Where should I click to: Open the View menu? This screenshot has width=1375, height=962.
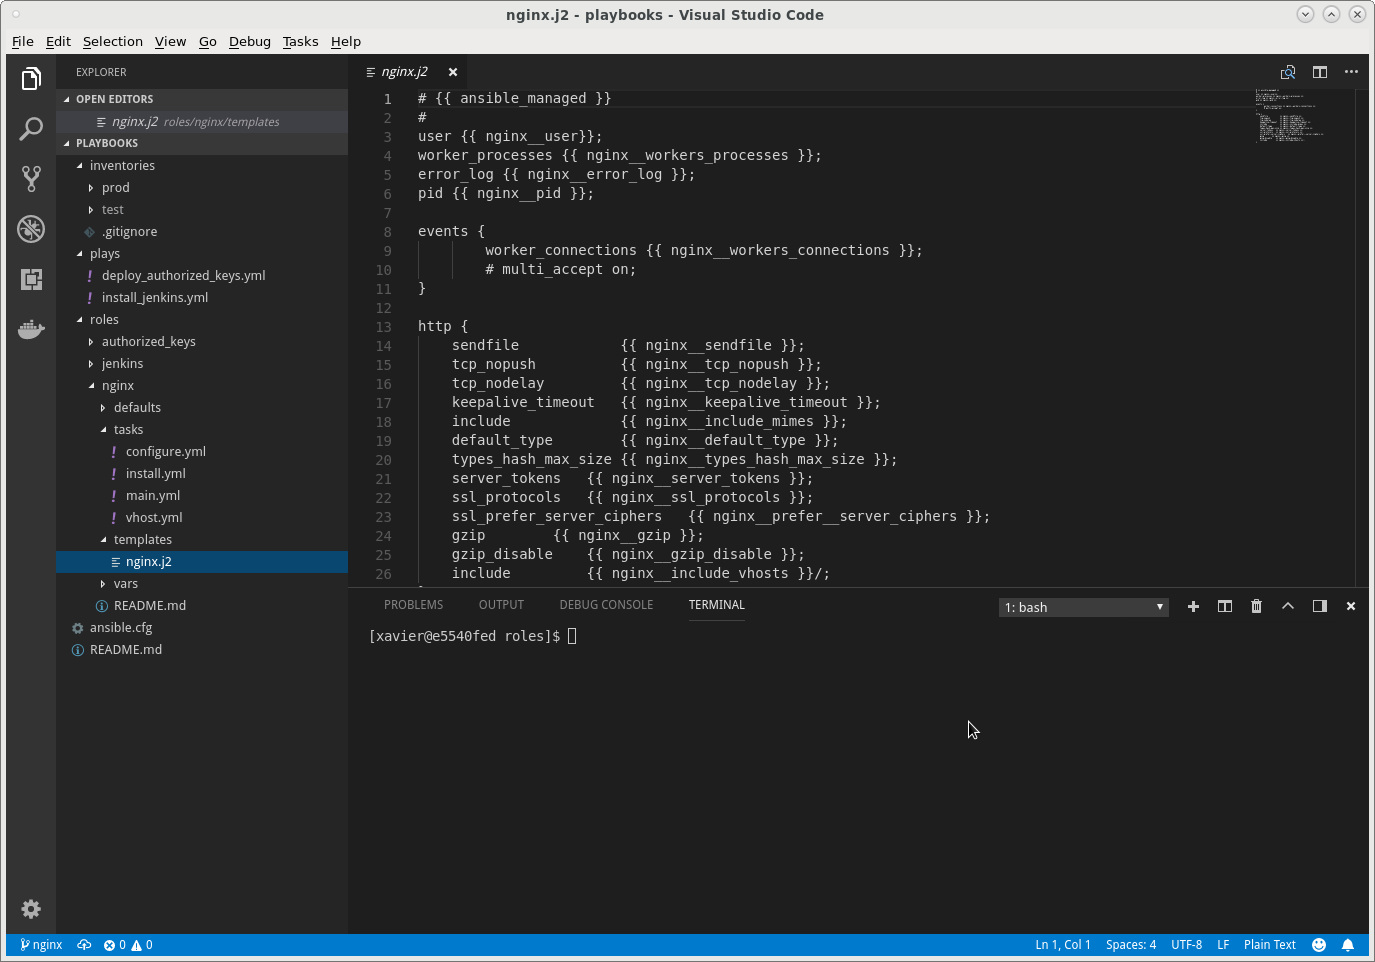(x=170, y=41)
